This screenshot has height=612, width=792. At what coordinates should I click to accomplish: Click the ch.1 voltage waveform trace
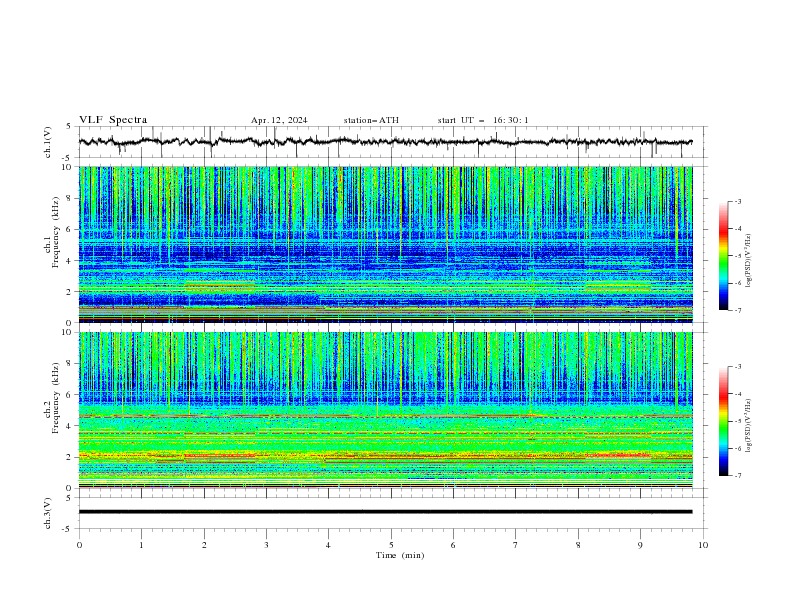click(385, 142)
